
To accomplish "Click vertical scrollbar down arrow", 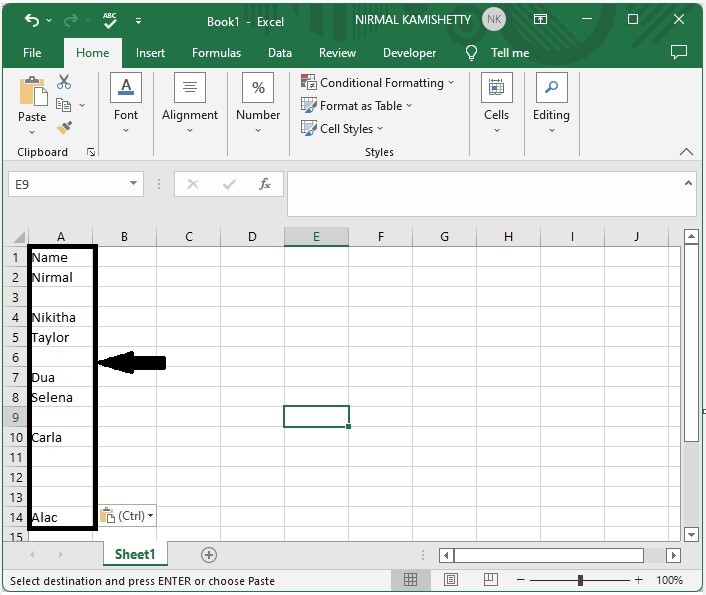I will [x=691, y=534].
